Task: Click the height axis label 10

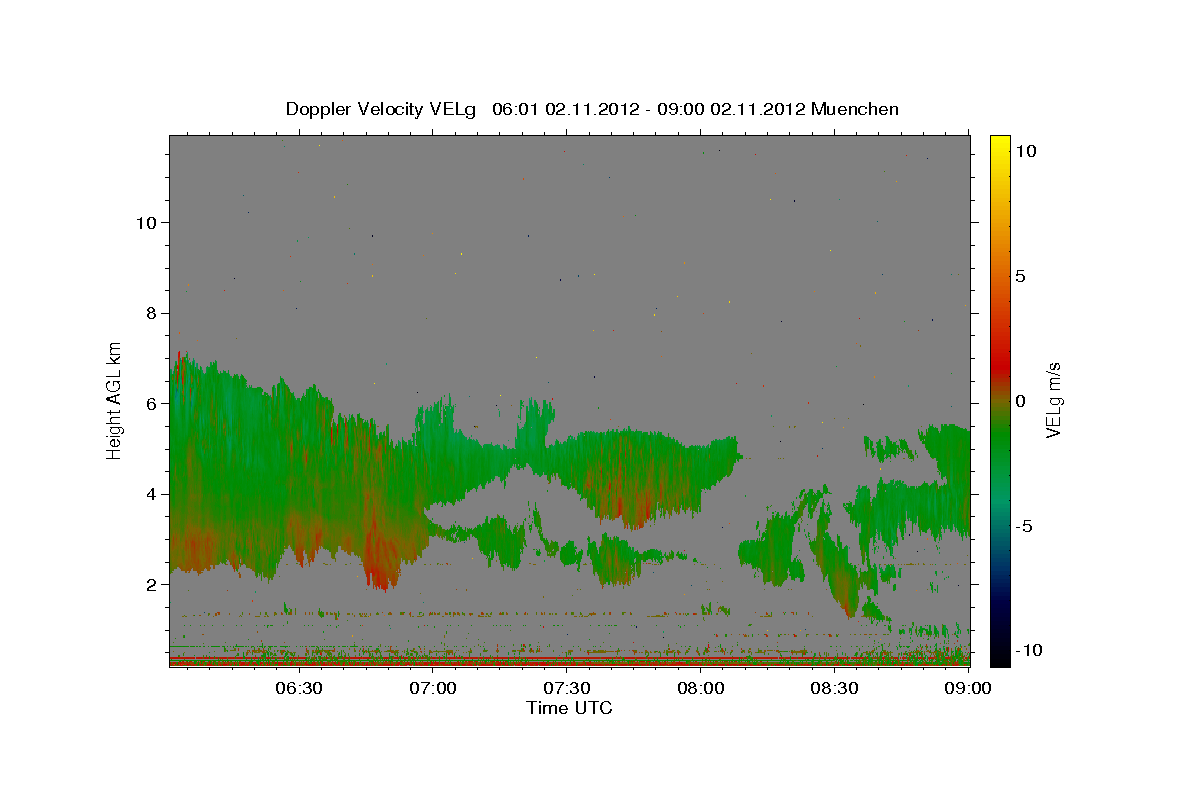Action: (145, 222)
